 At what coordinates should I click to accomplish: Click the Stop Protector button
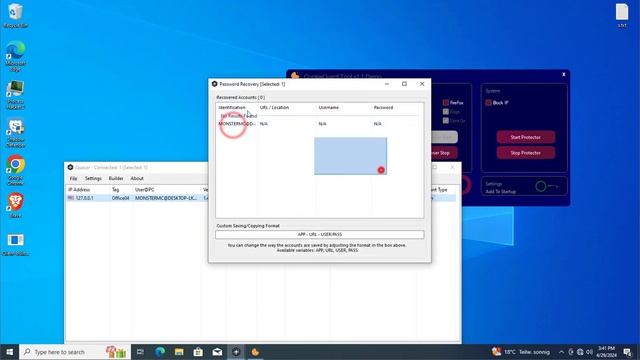[526, 153]
